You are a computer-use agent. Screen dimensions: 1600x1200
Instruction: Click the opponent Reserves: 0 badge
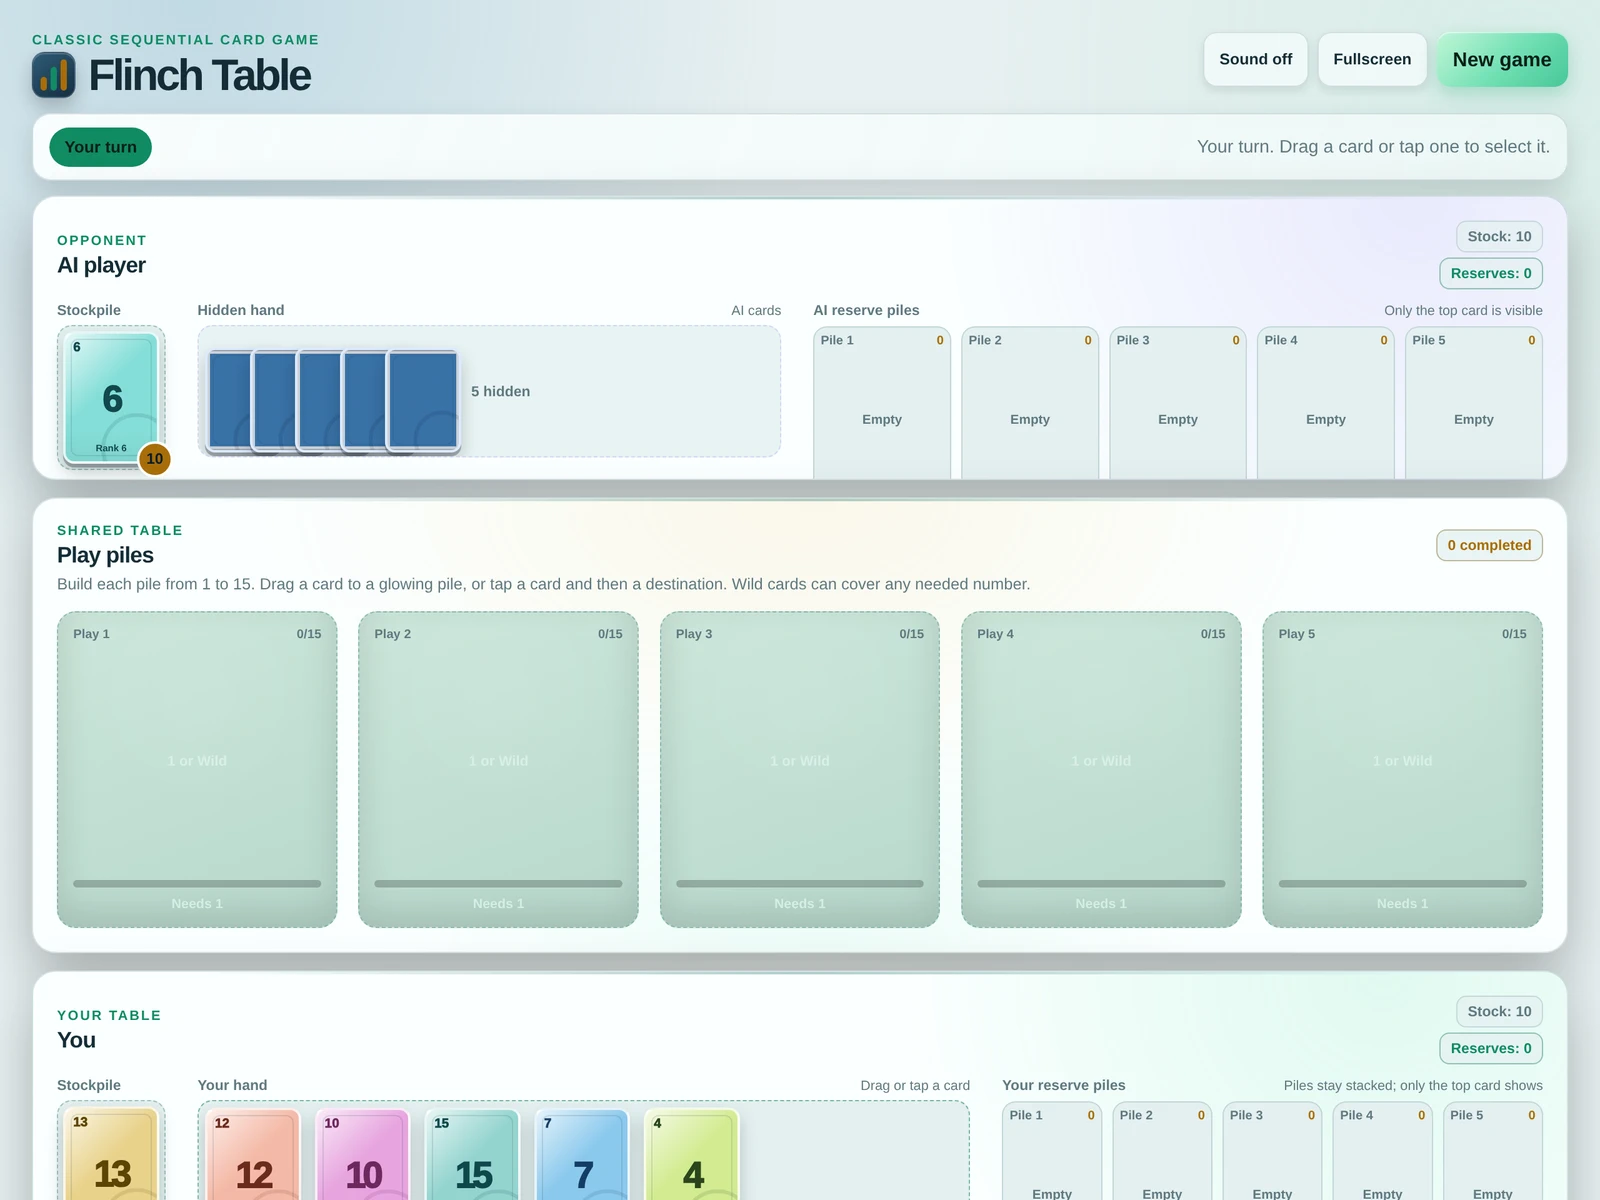(x=1491, y=273)
